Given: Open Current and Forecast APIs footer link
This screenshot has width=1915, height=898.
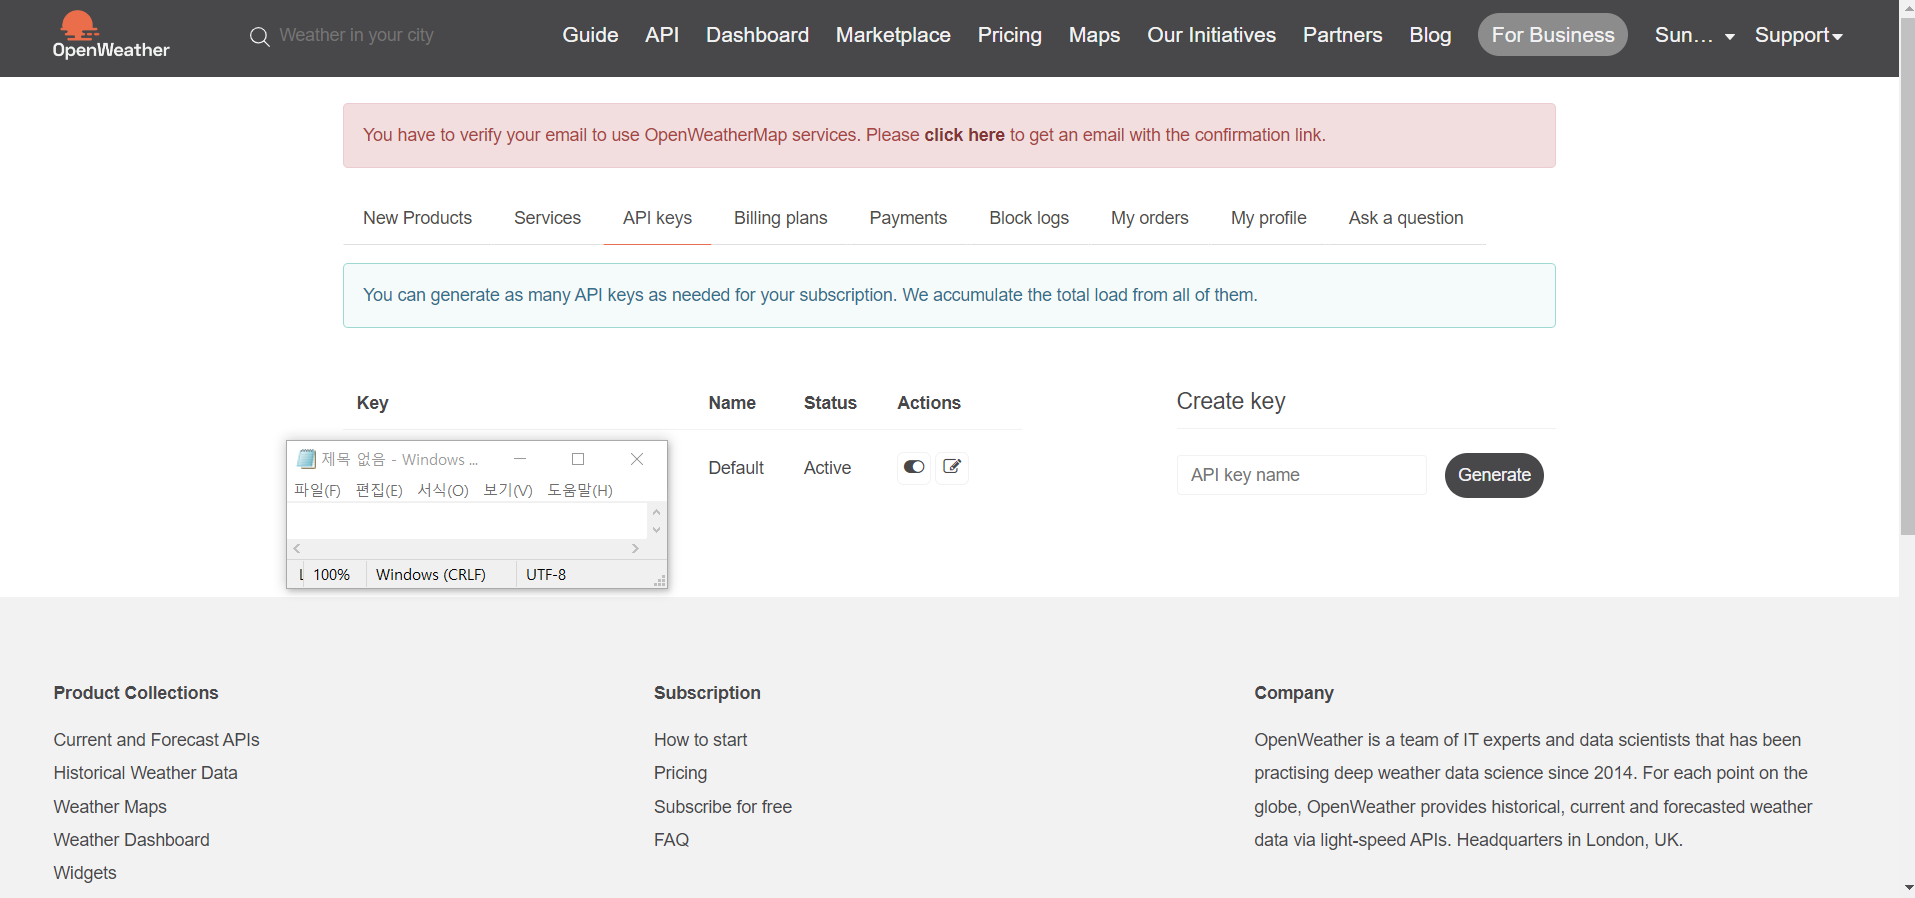Looking at the screenshot, I should [156, 740].
